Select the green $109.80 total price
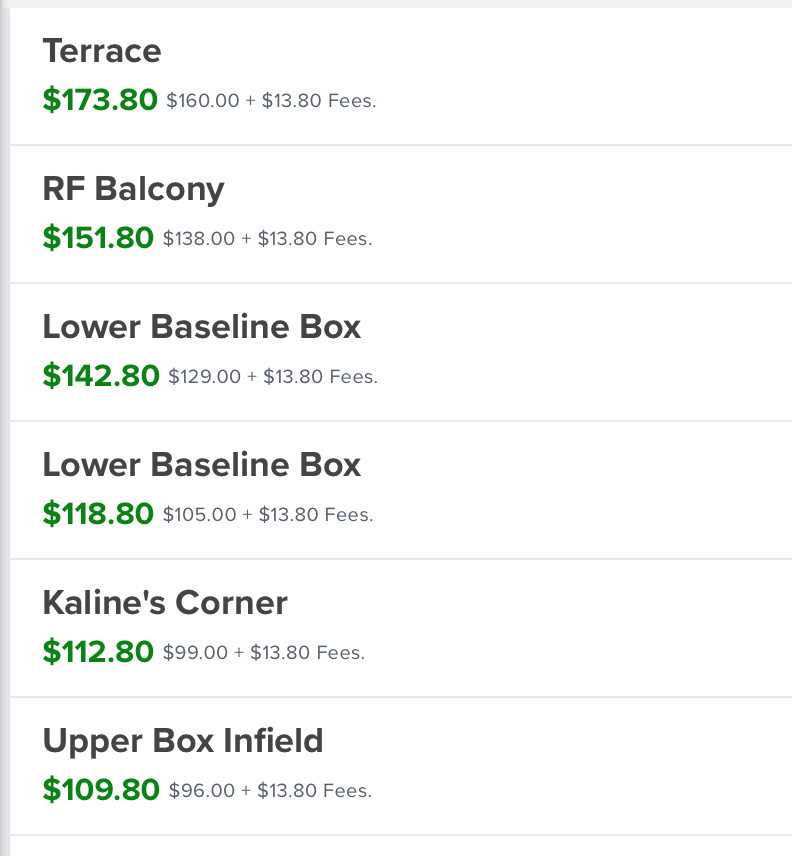The width and height of the screenshot is (792, 856). (101, 790)
